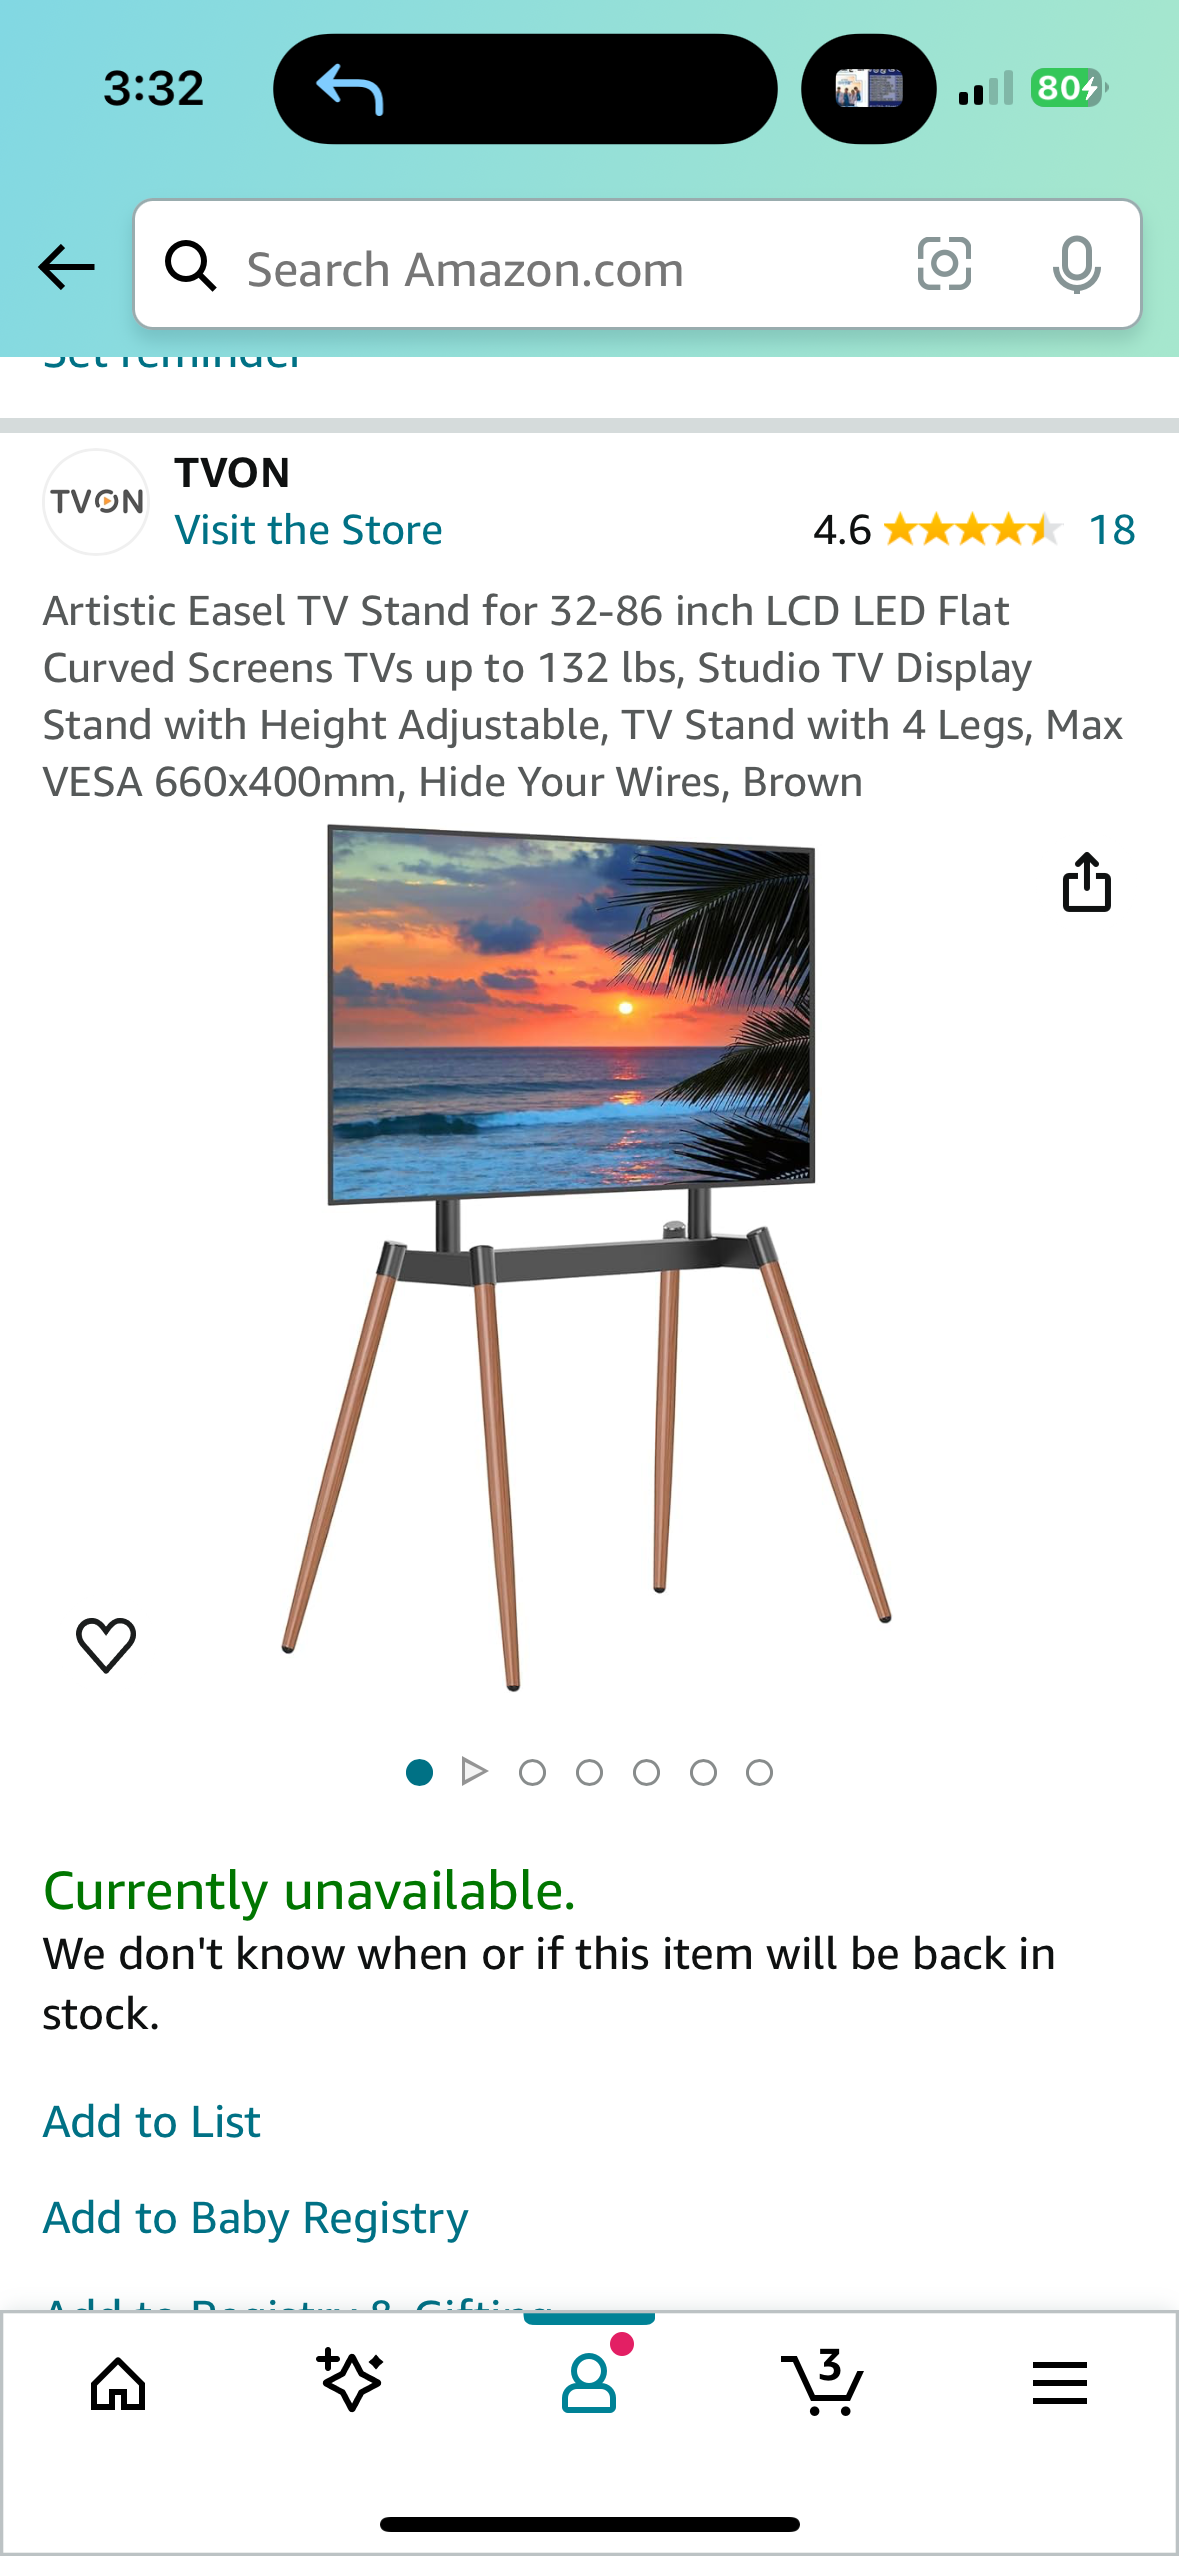Click the Visit the Store link

tap(308, 530)
